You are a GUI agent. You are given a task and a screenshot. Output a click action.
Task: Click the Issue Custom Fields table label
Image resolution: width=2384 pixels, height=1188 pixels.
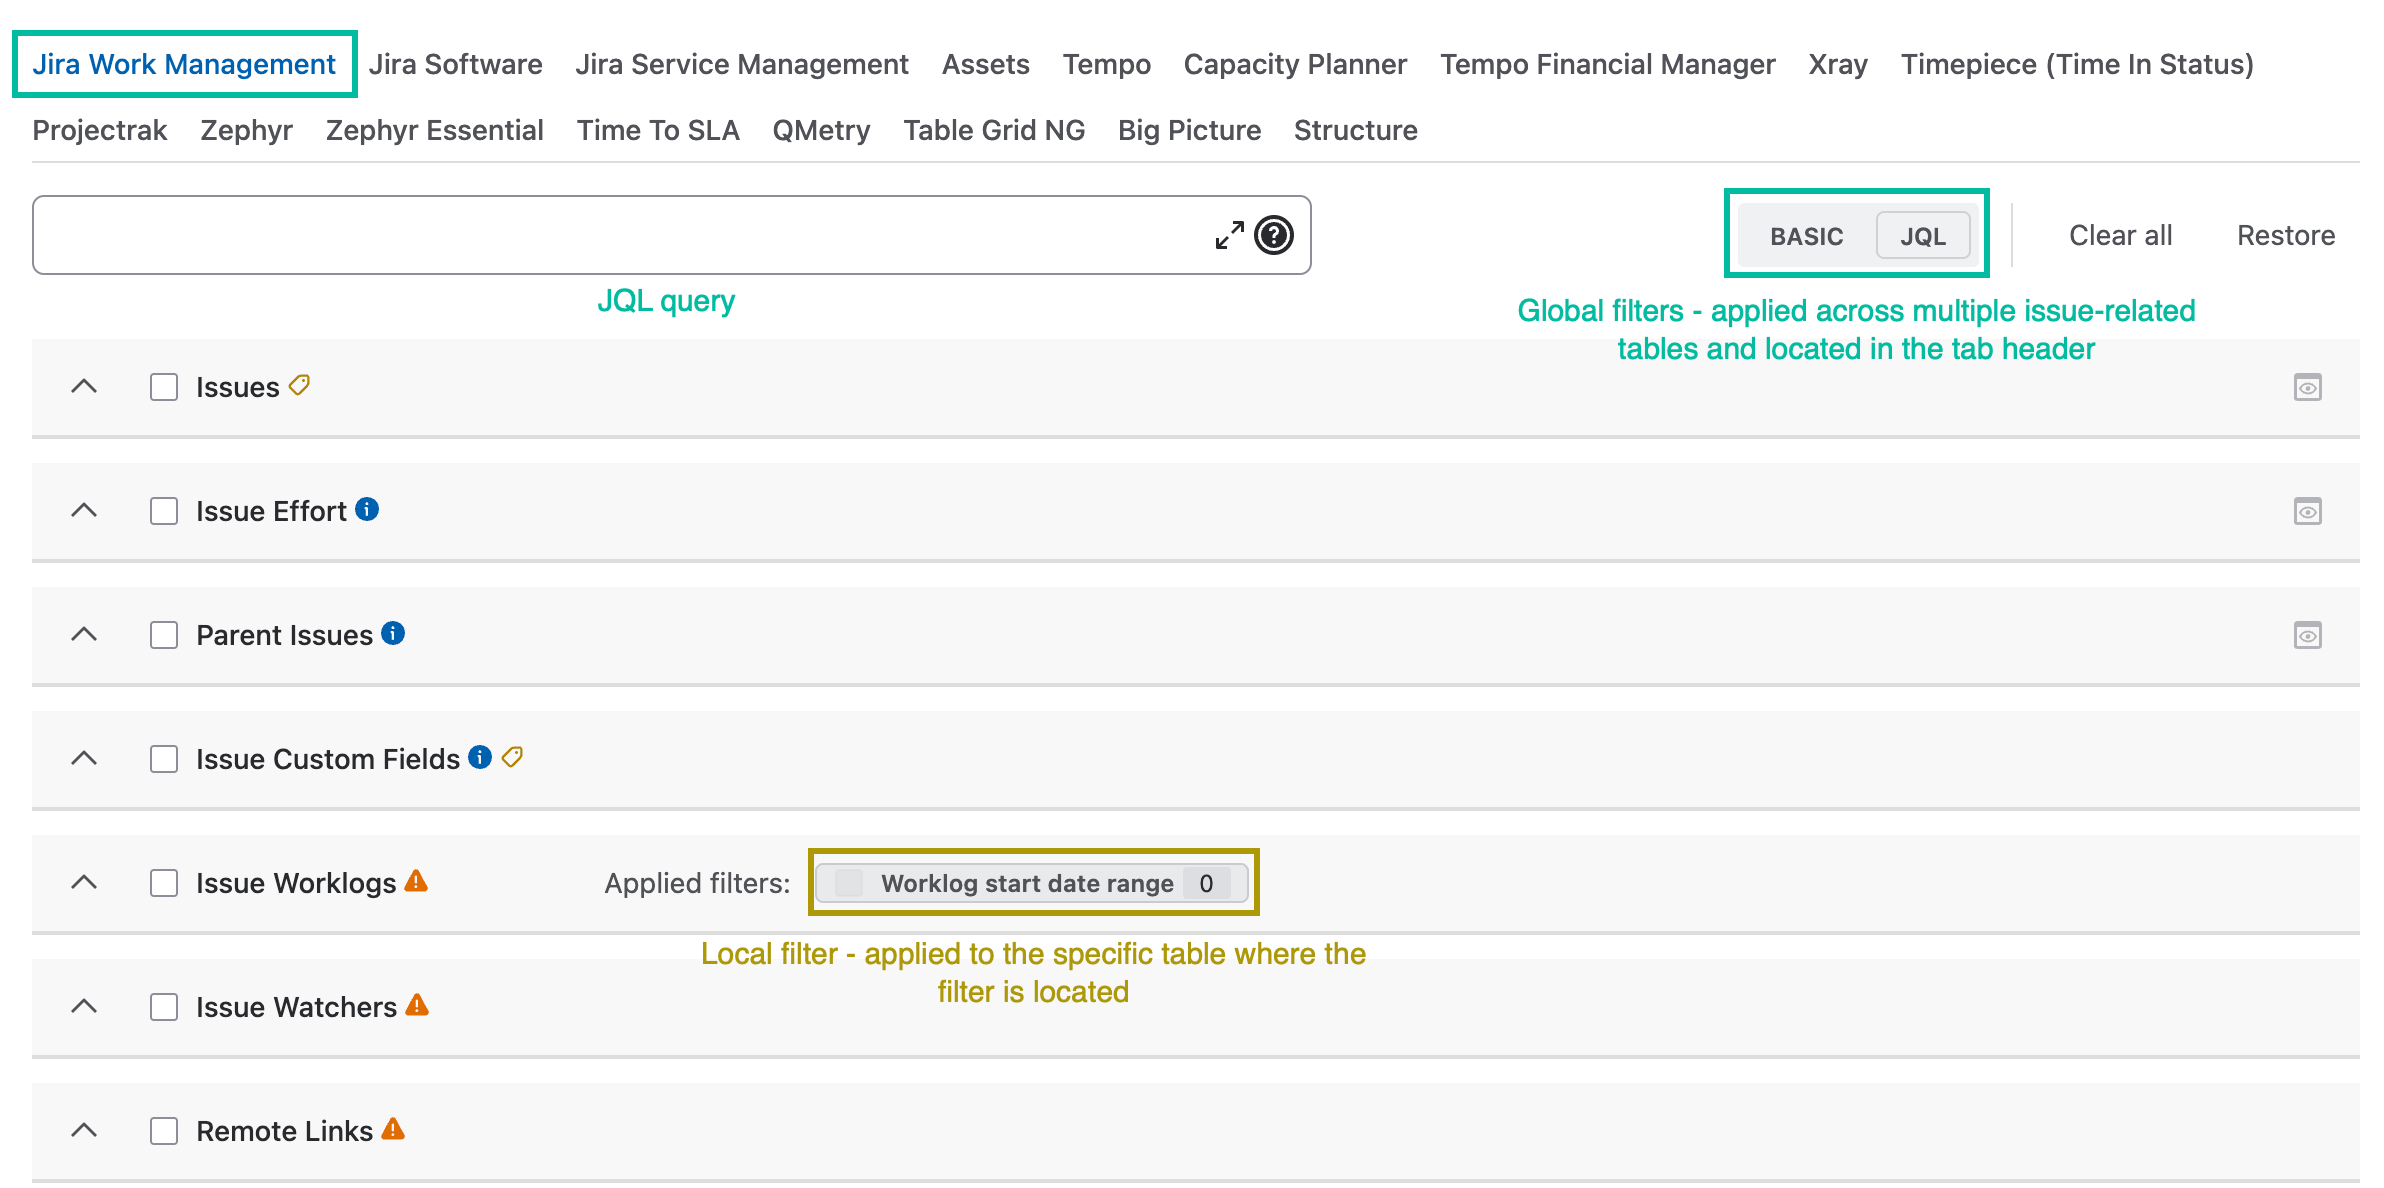[328, 759]
